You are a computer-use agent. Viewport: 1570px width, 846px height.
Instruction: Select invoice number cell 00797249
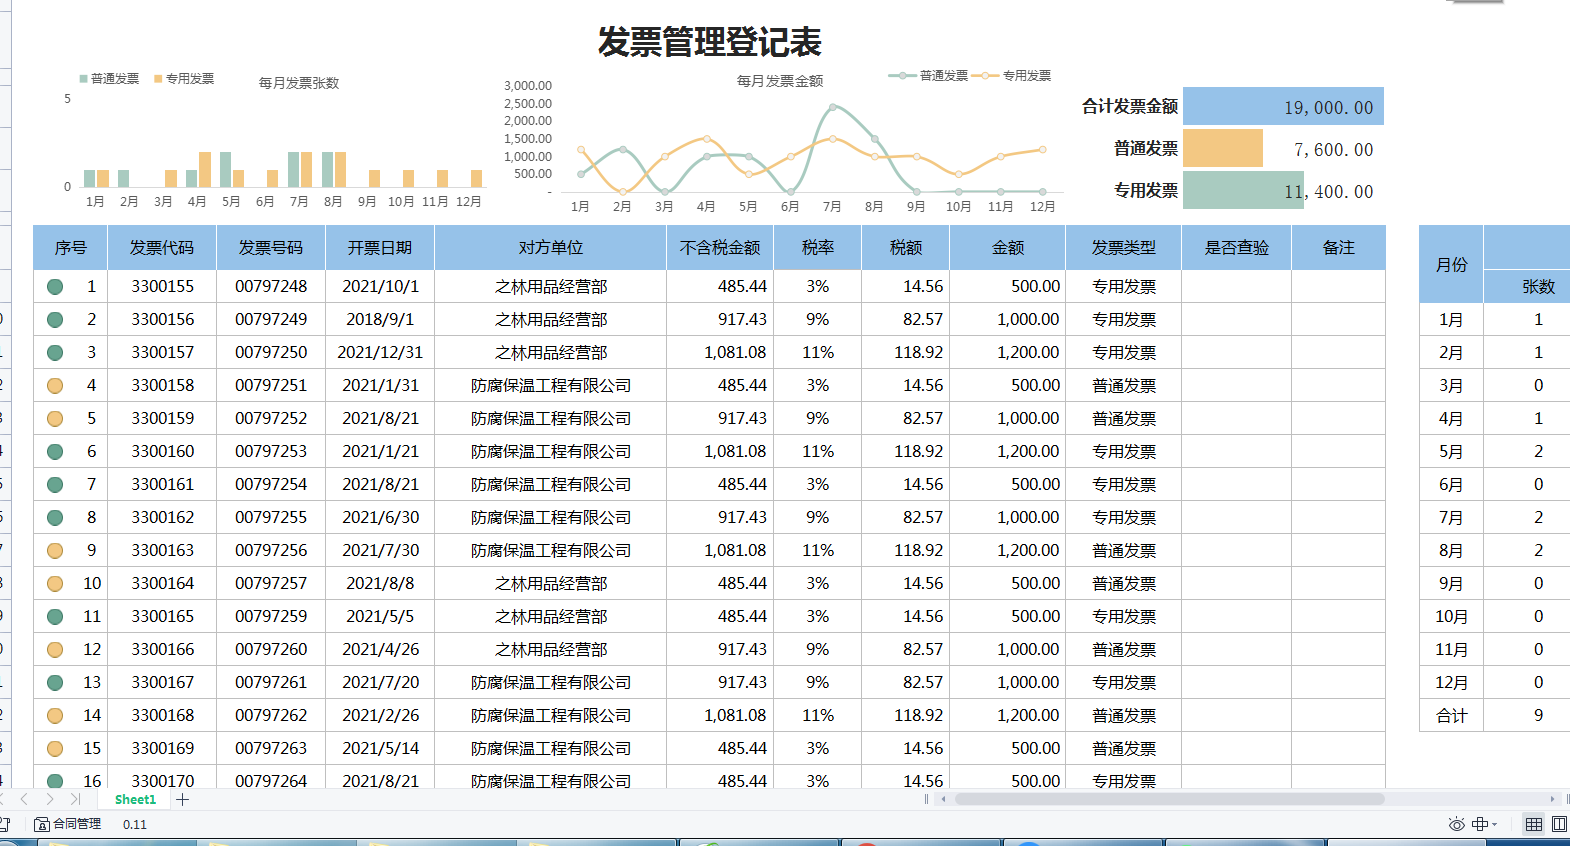pos(271,320)
